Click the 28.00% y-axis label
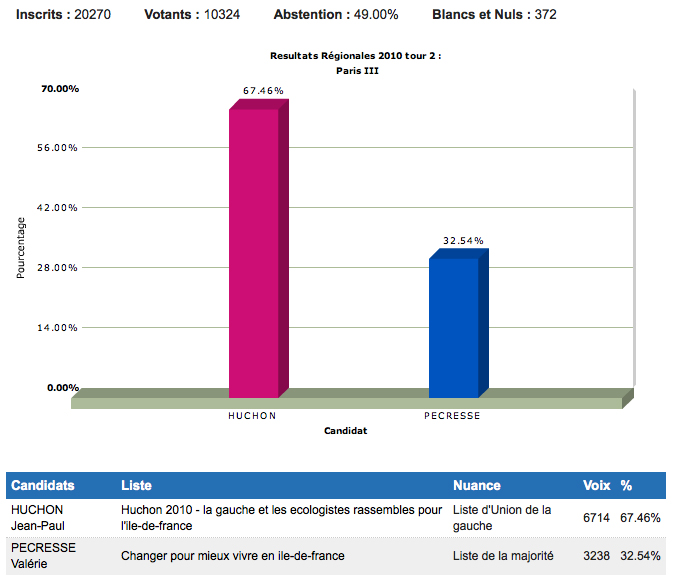Image resolution: width=676 pixels, height=587 pixels. (x=57, y=268)
